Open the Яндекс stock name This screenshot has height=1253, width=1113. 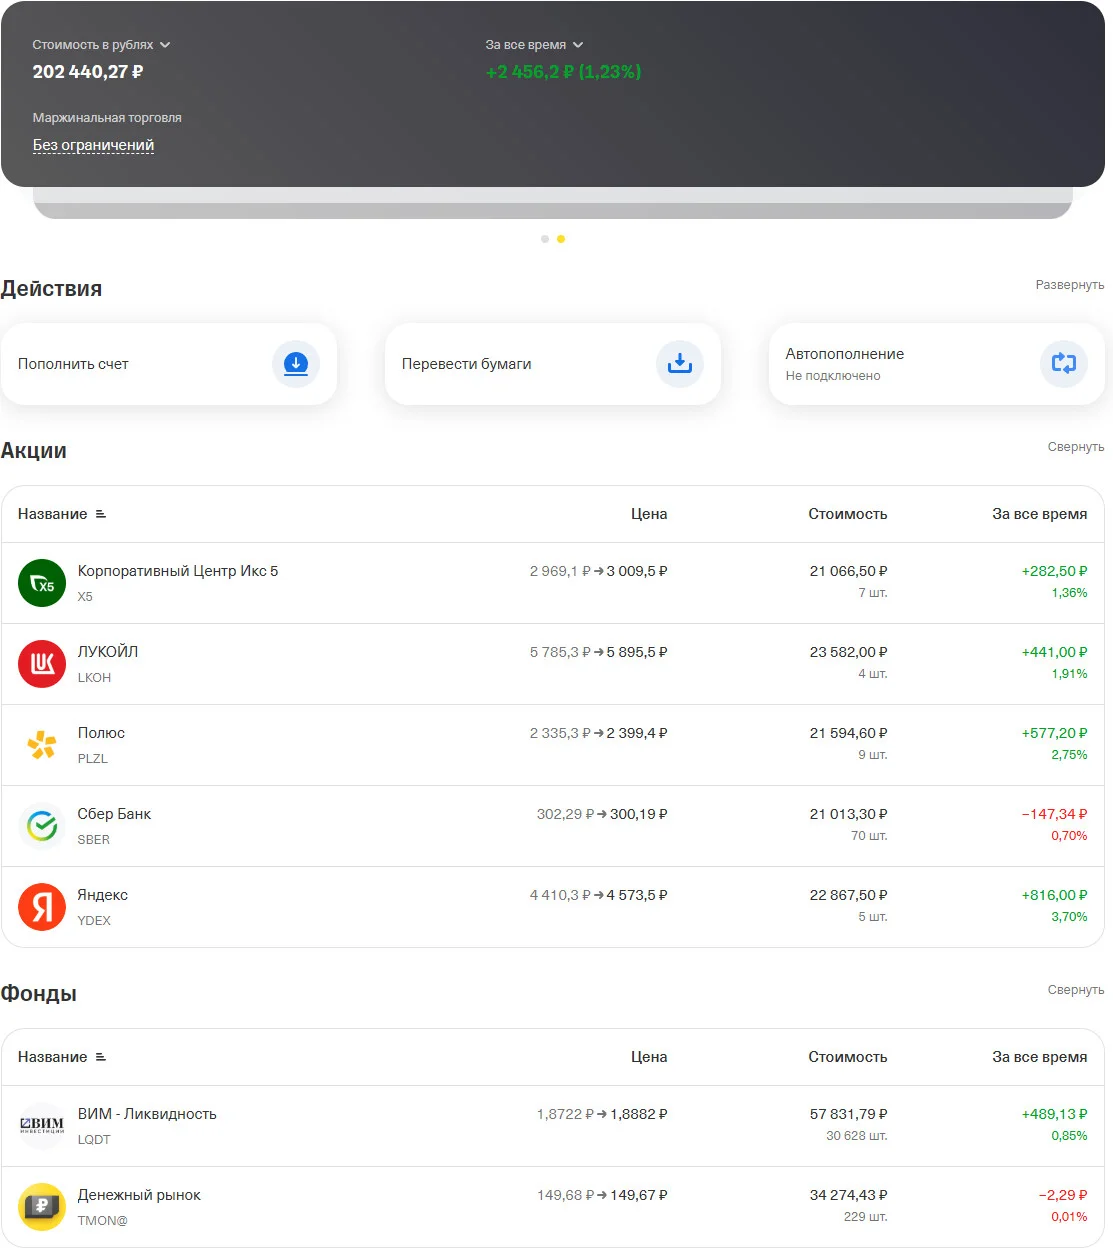tap(103, 895)
